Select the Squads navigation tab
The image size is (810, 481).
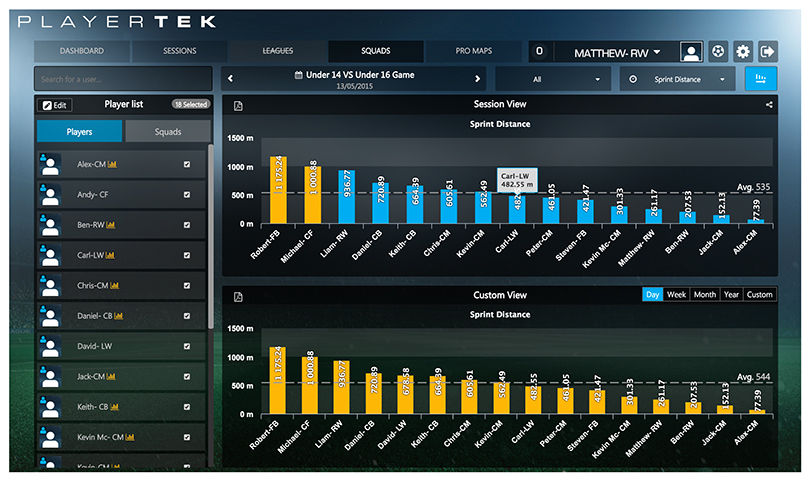pyautogui.click(x=376, y=51)
